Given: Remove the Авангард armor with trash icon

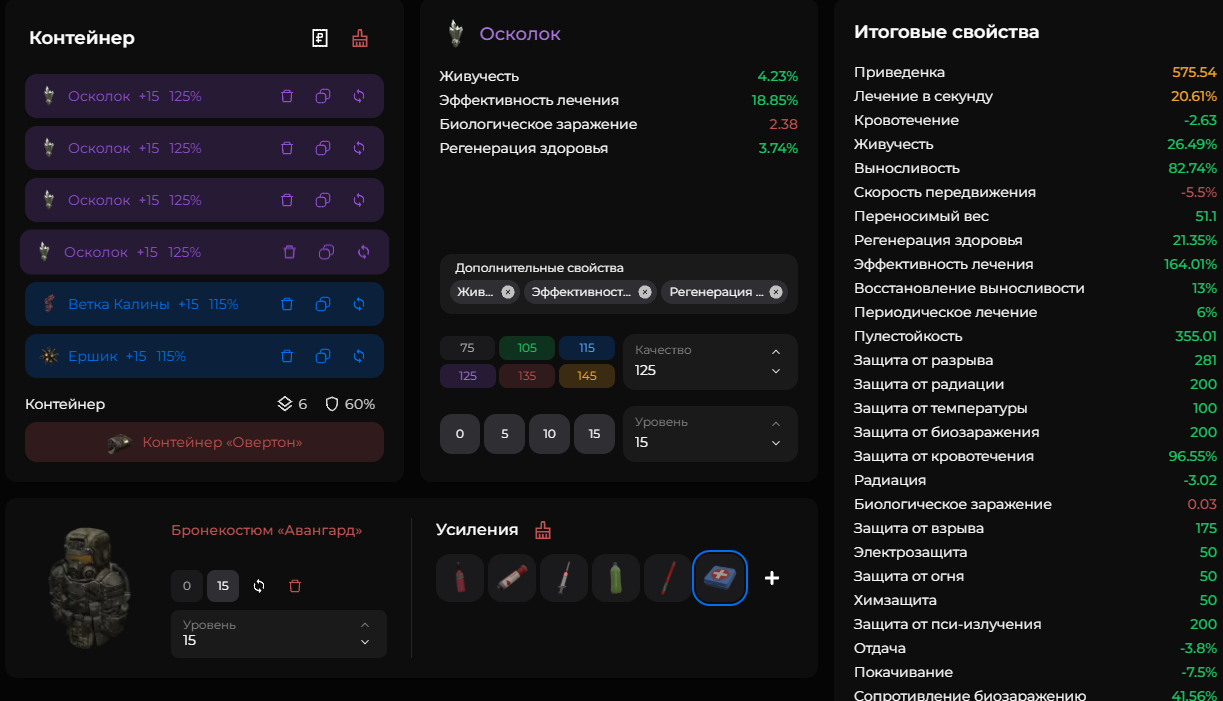Looking at the screenshot, I should (295, 586).
